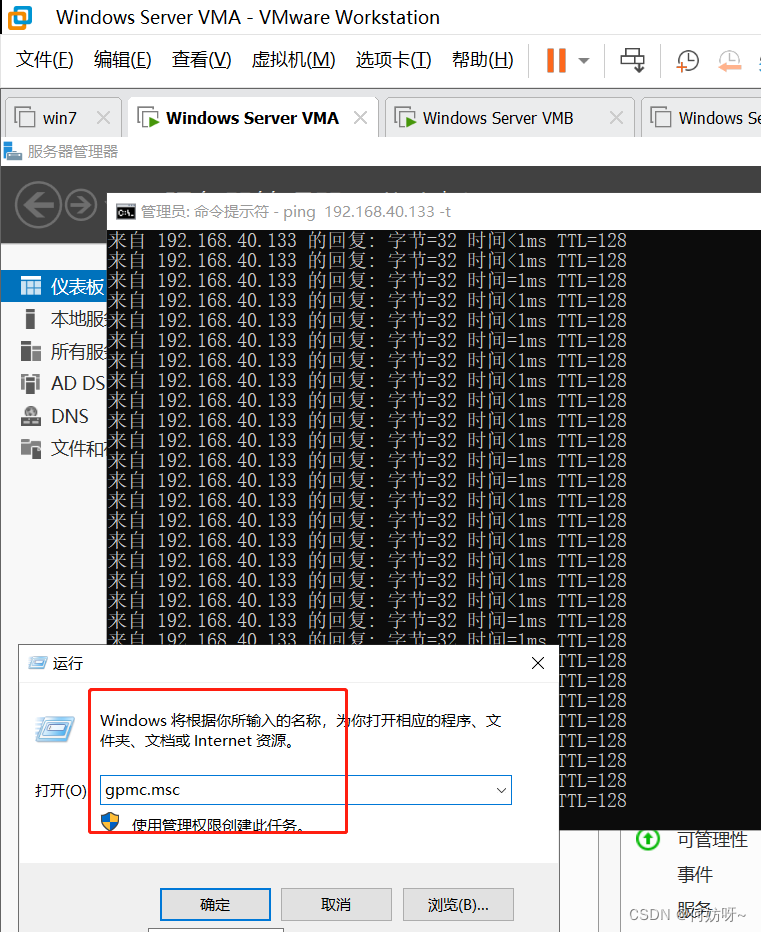761x932 pixels.
Task: Expand the 打开 combo box dropdown arrow
Action: pyautogui.click(x=501, y=790)
